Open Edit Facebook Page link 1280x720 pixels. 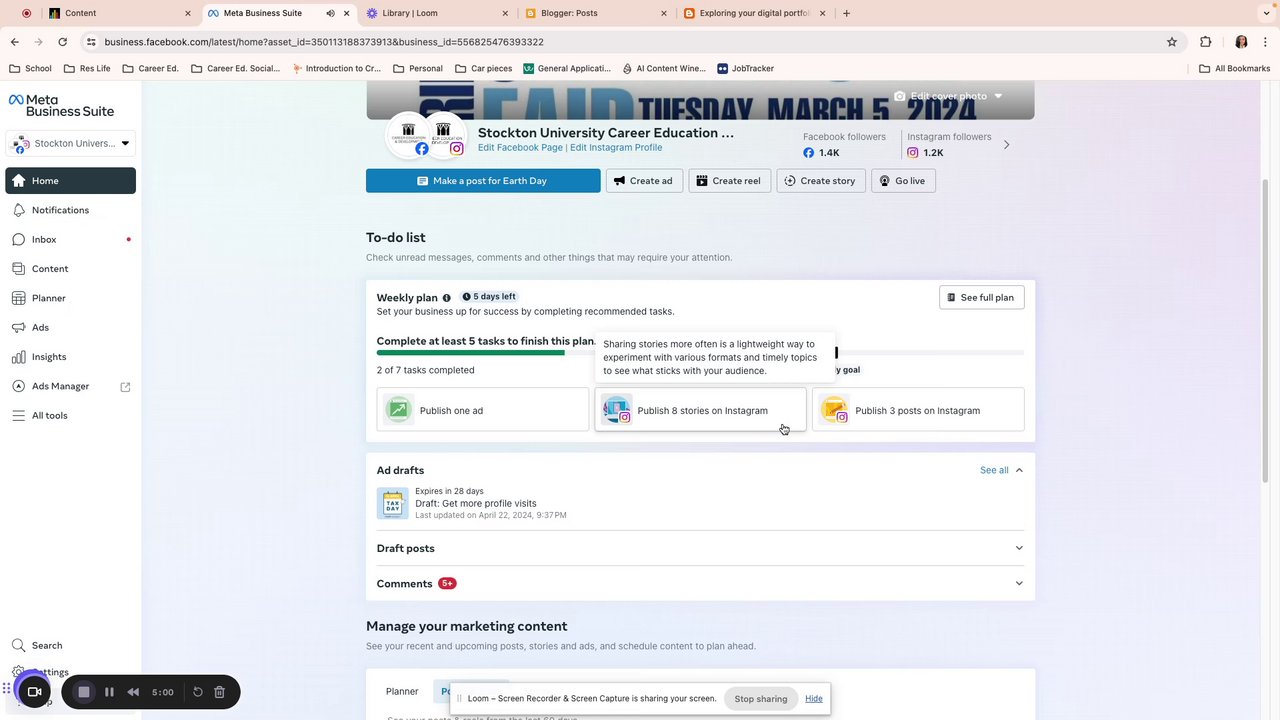tap(520, 148)
